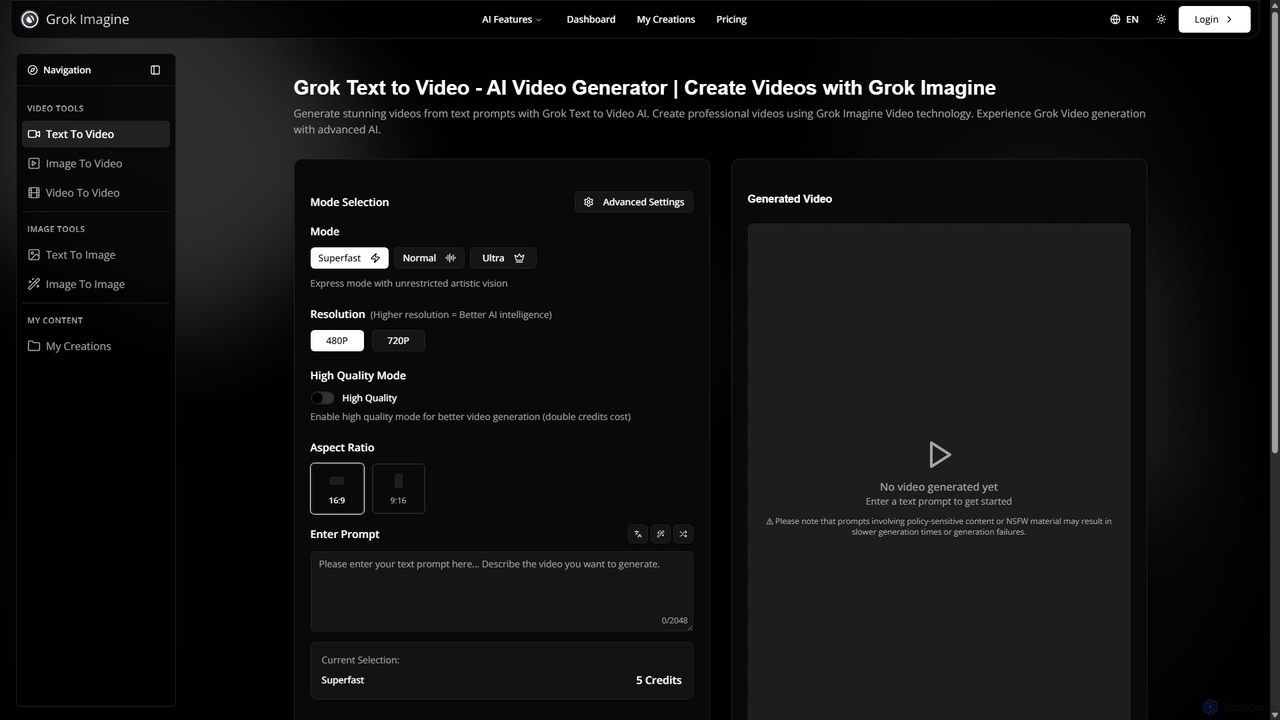This screenshot has width=1280, height=720.
Task: Enable the High Quality switch
Action: (x=322, y=398)
